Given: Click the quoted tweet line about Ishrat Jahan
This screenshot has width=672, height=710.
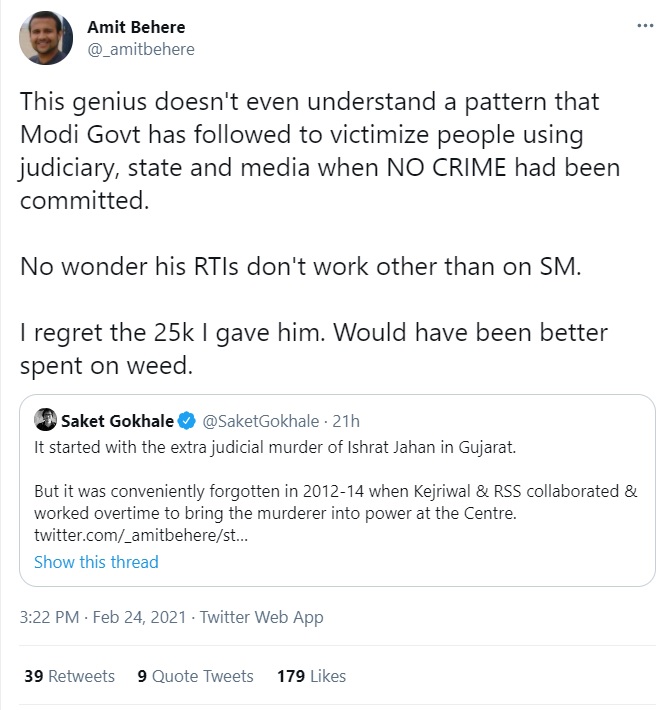Looking at the screenshot, I should (275, 446).
